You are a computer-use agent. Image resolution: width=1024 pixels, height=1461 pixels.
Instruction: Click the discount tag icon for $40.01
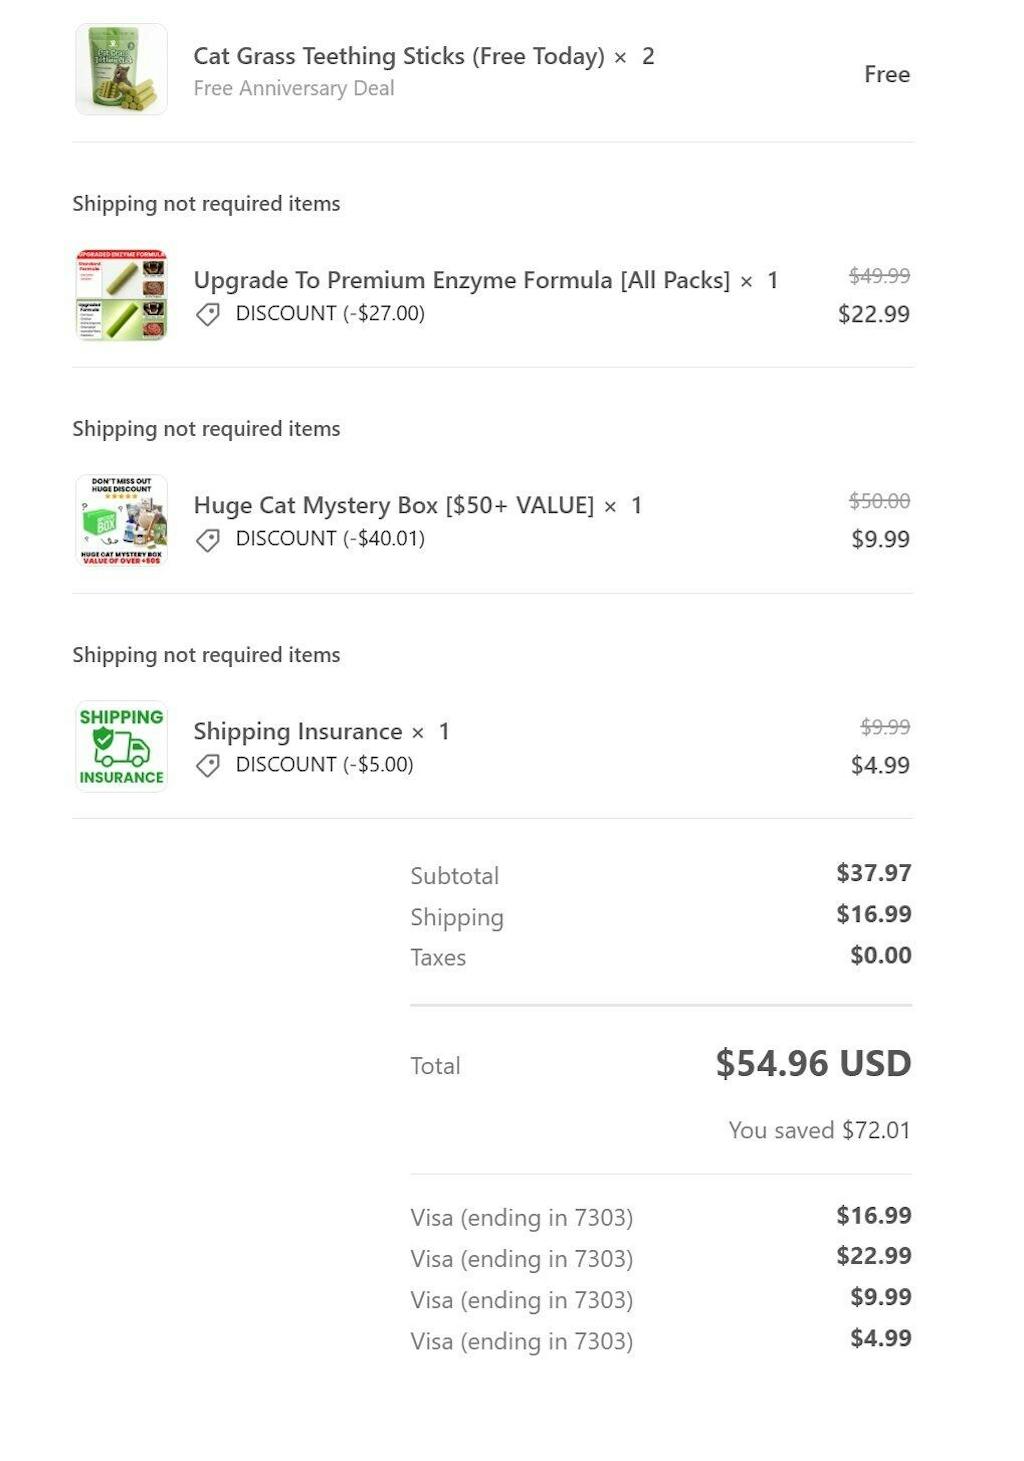coord(208,540)
